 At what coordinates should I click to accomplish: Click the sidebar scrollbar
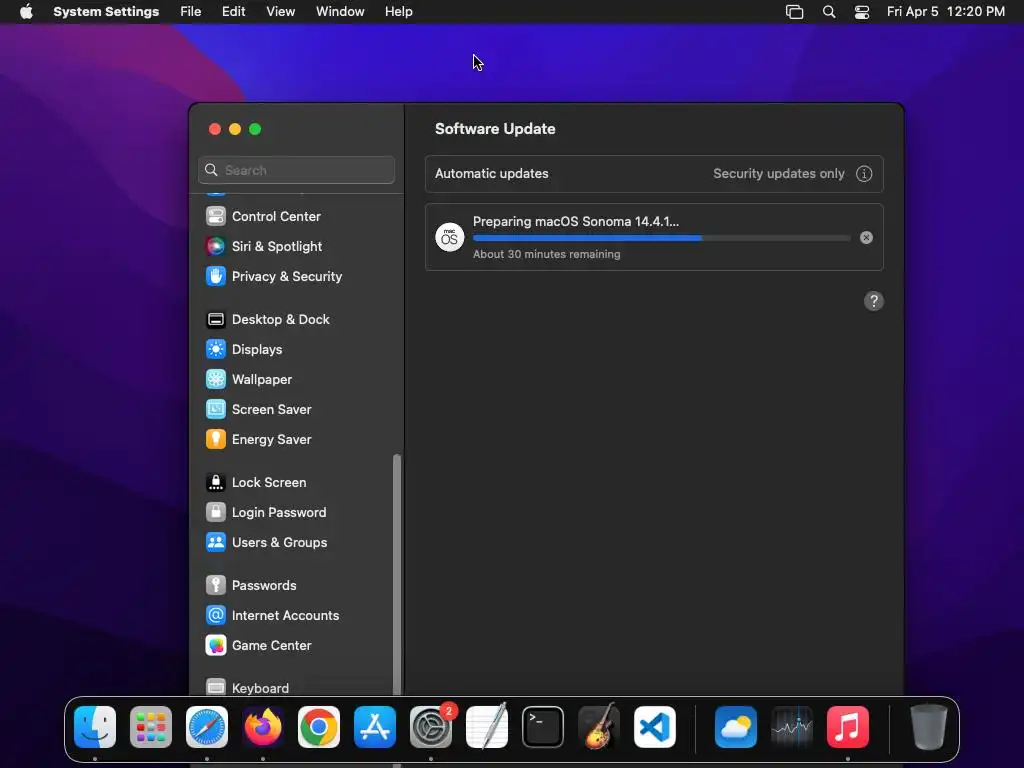pyautogui.click(x=396, y=575)
